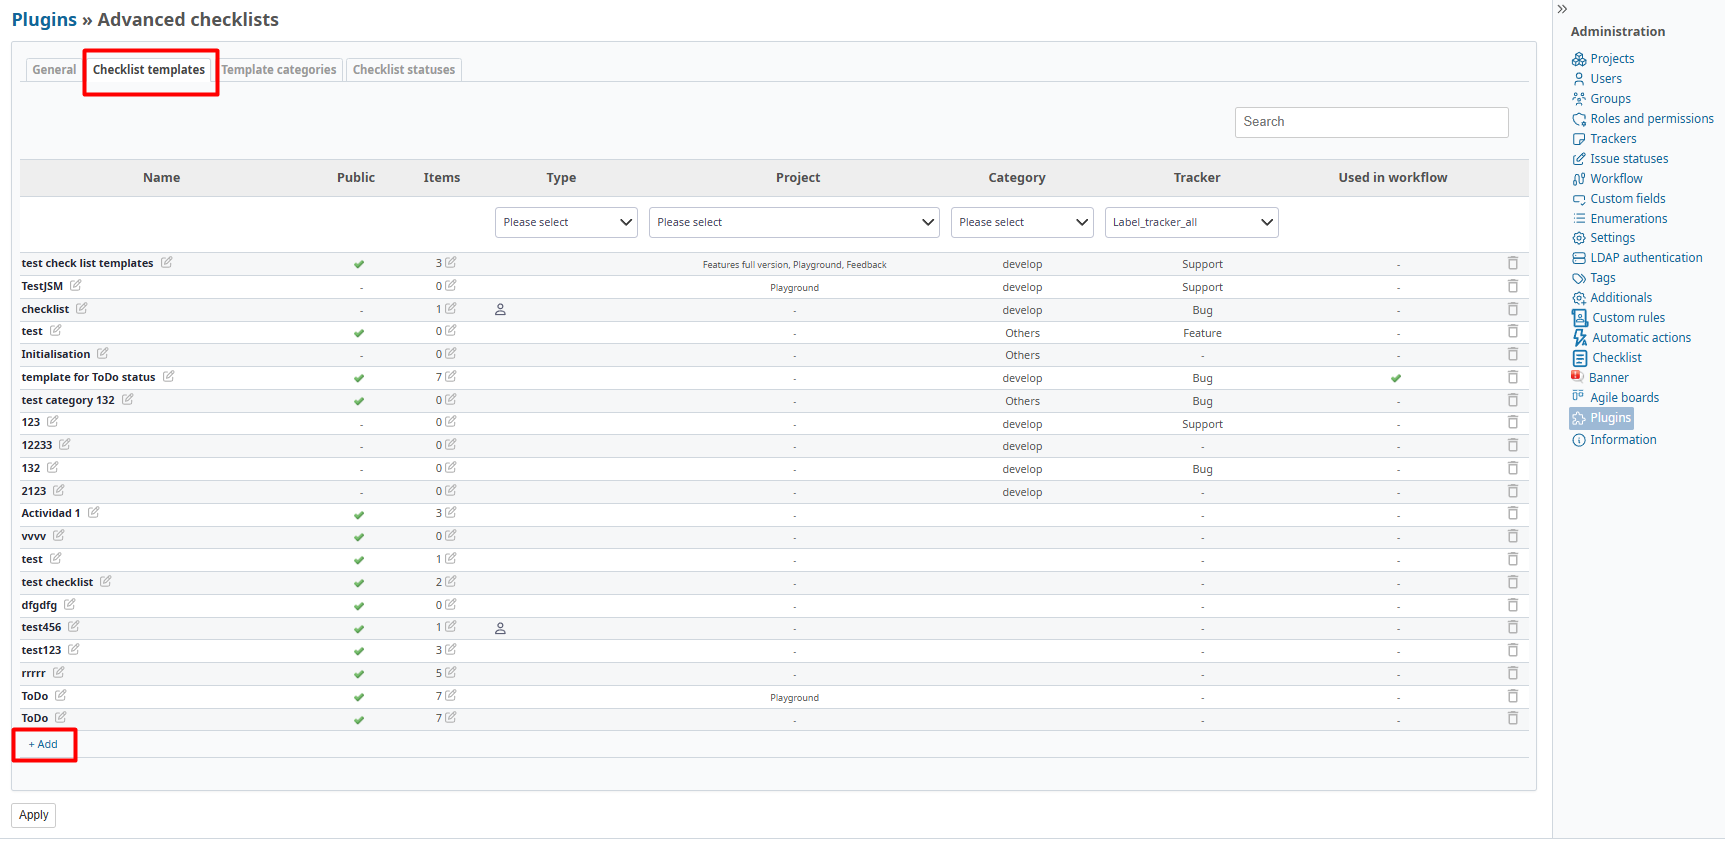Edit items of 'test check list templates'
This screenshot has height=844, width=1725.
tap(450, 263)
